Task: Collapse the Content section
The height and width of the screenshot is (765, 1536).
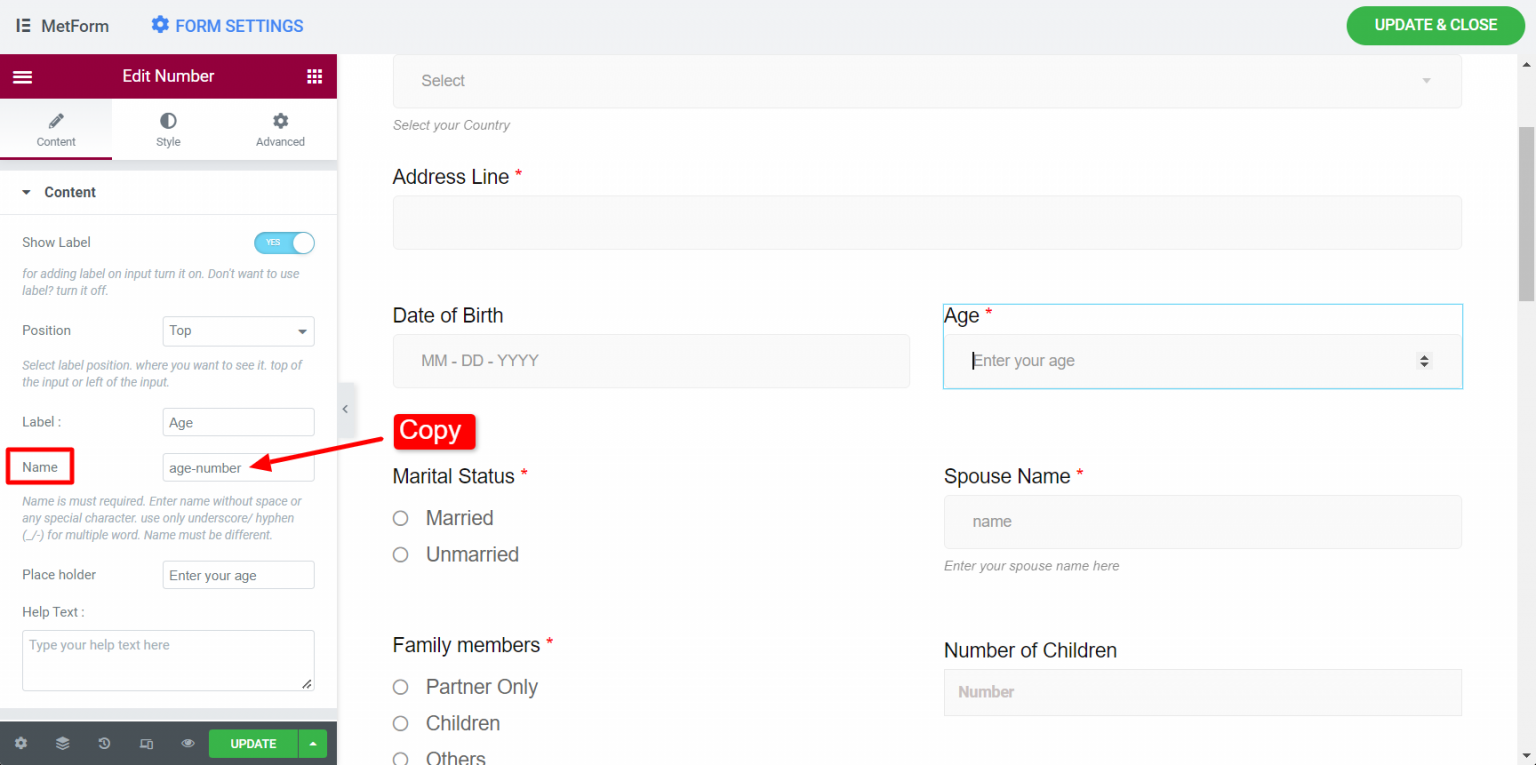Action: point(68,192)
